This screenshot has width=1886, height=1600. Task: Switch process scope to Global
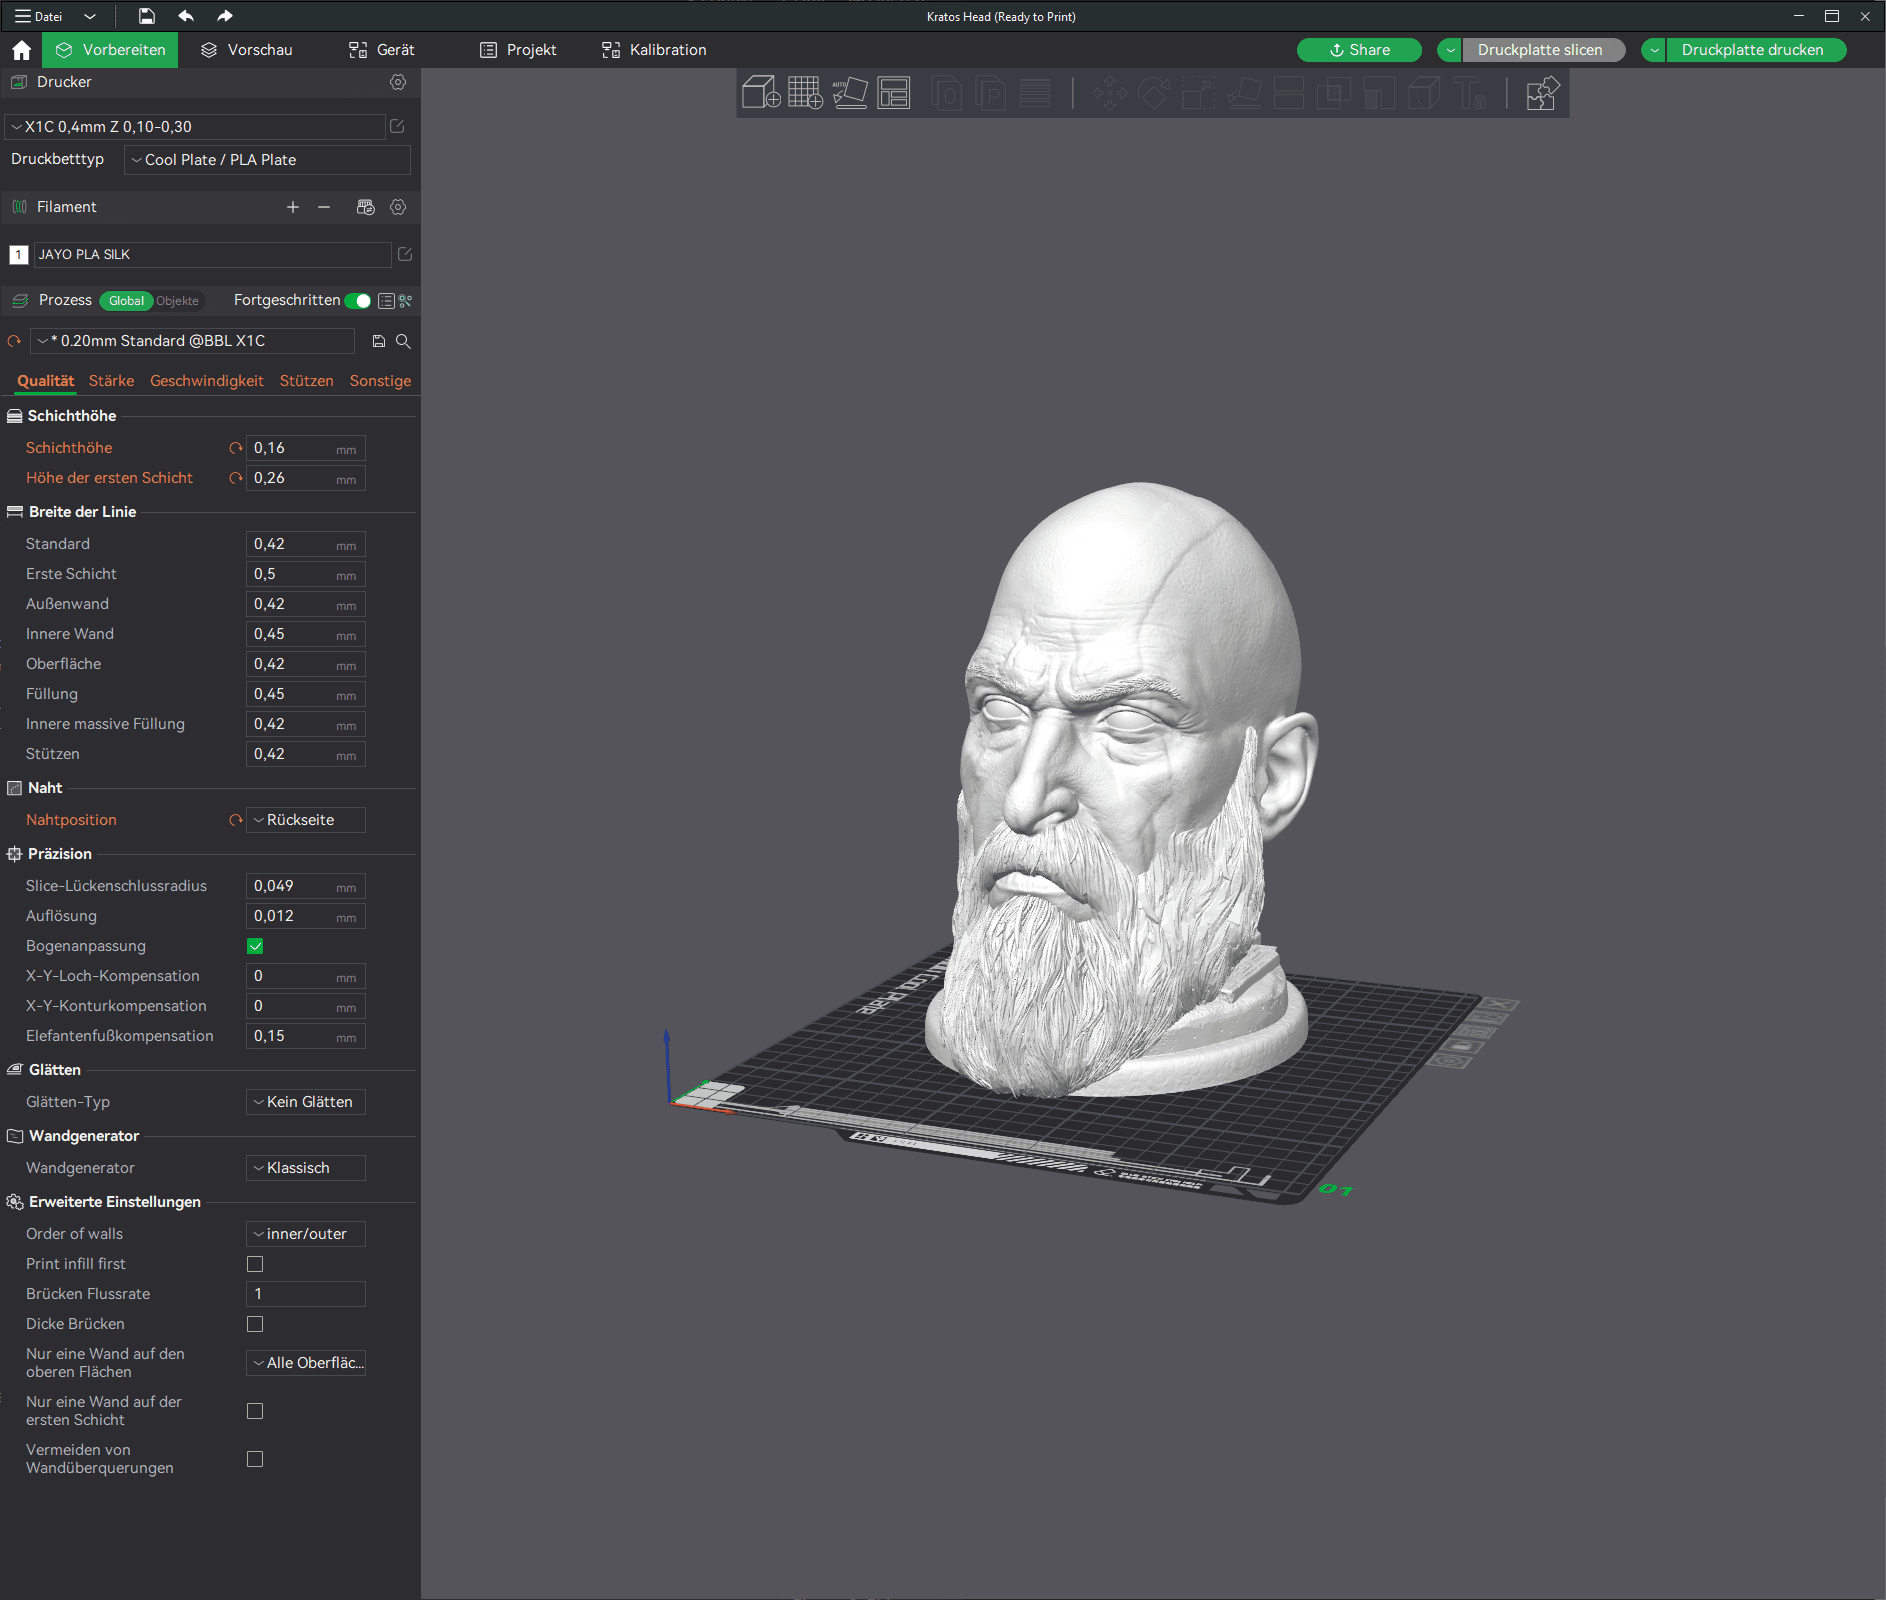126,301
